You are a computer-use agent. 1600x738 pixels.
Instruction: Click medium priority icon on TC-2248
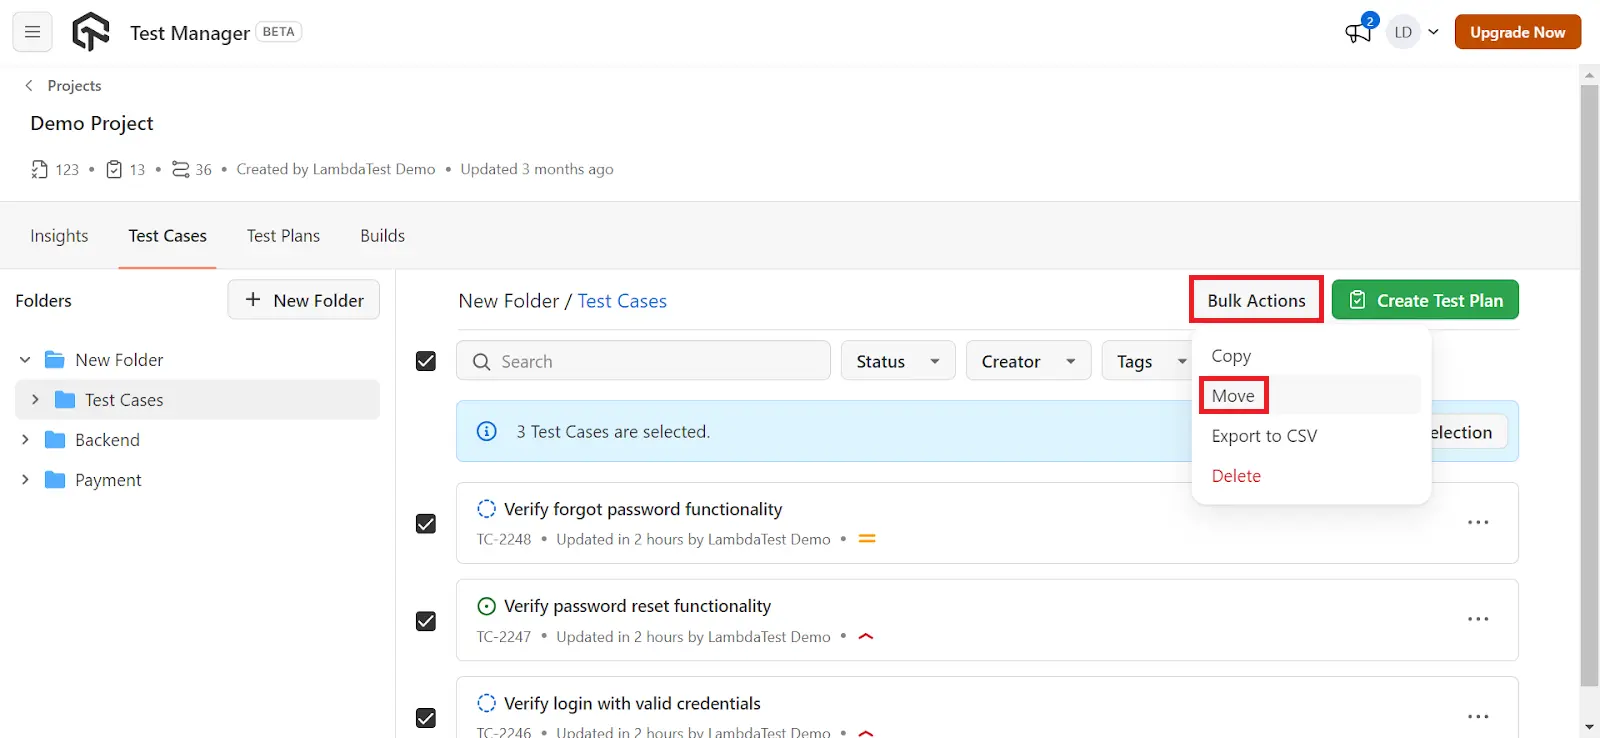click(867, 539)
